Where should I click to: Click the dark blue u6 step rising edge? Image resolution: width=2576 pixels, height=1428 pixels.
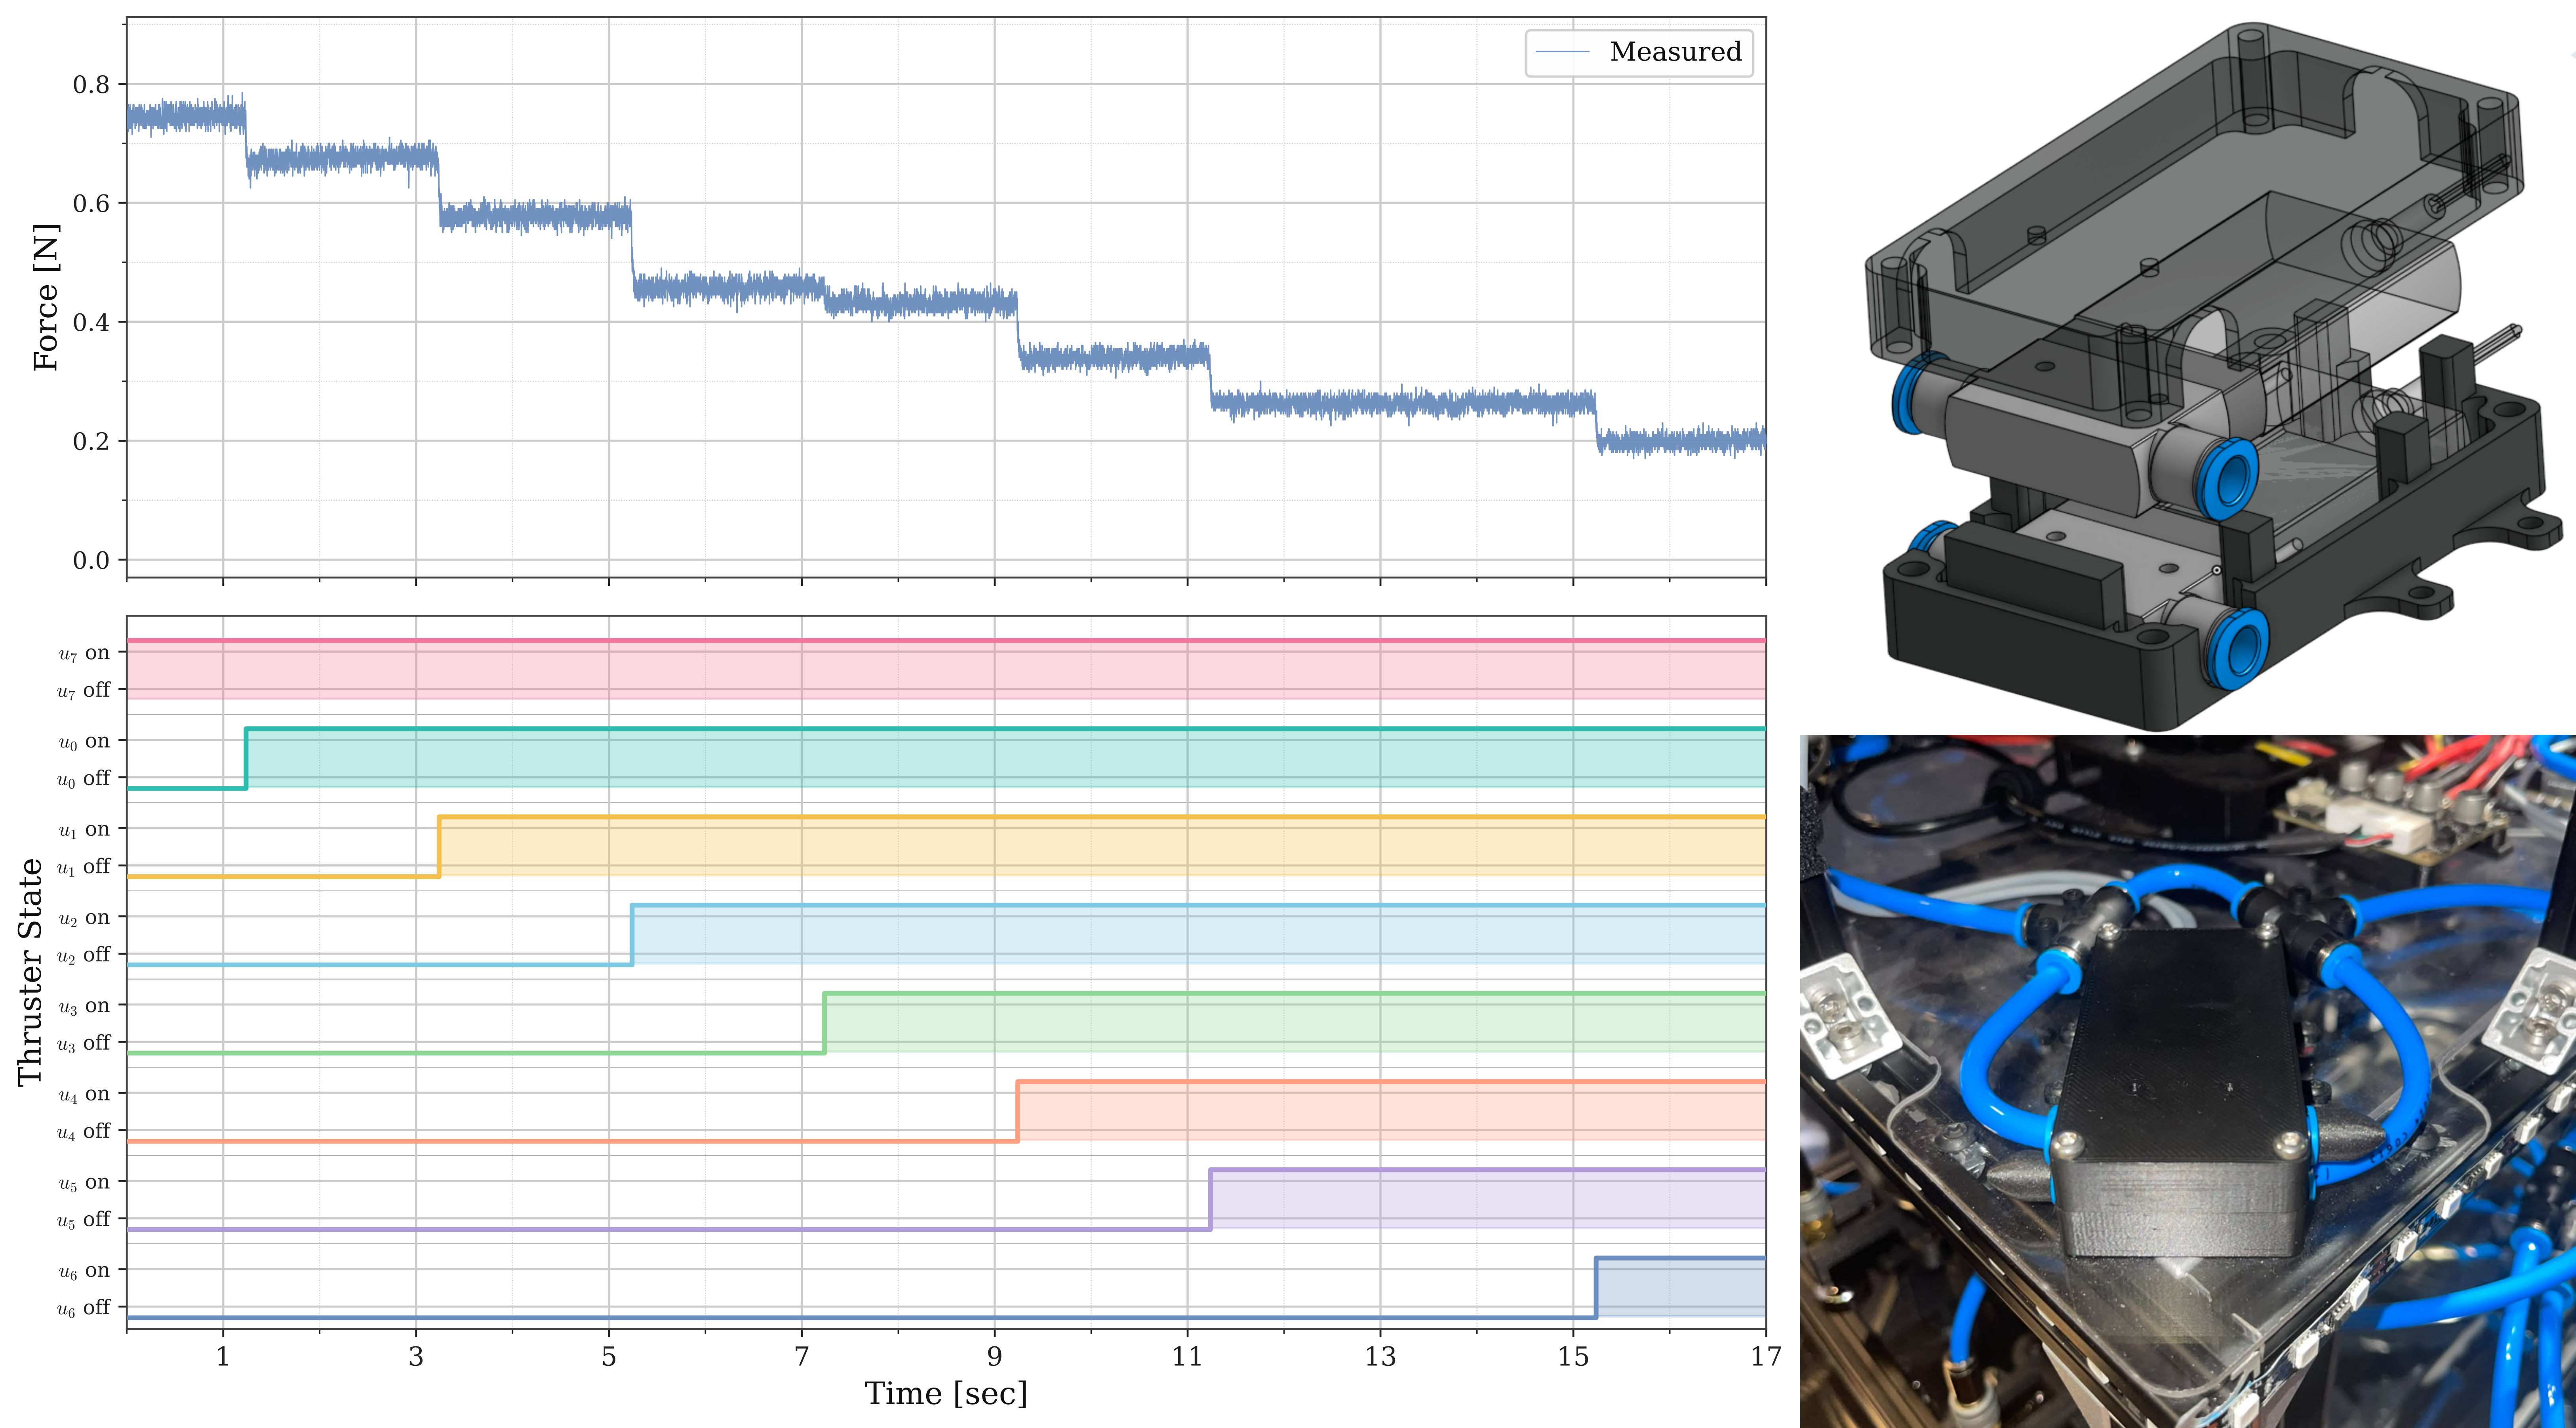coord(1596,1288)
